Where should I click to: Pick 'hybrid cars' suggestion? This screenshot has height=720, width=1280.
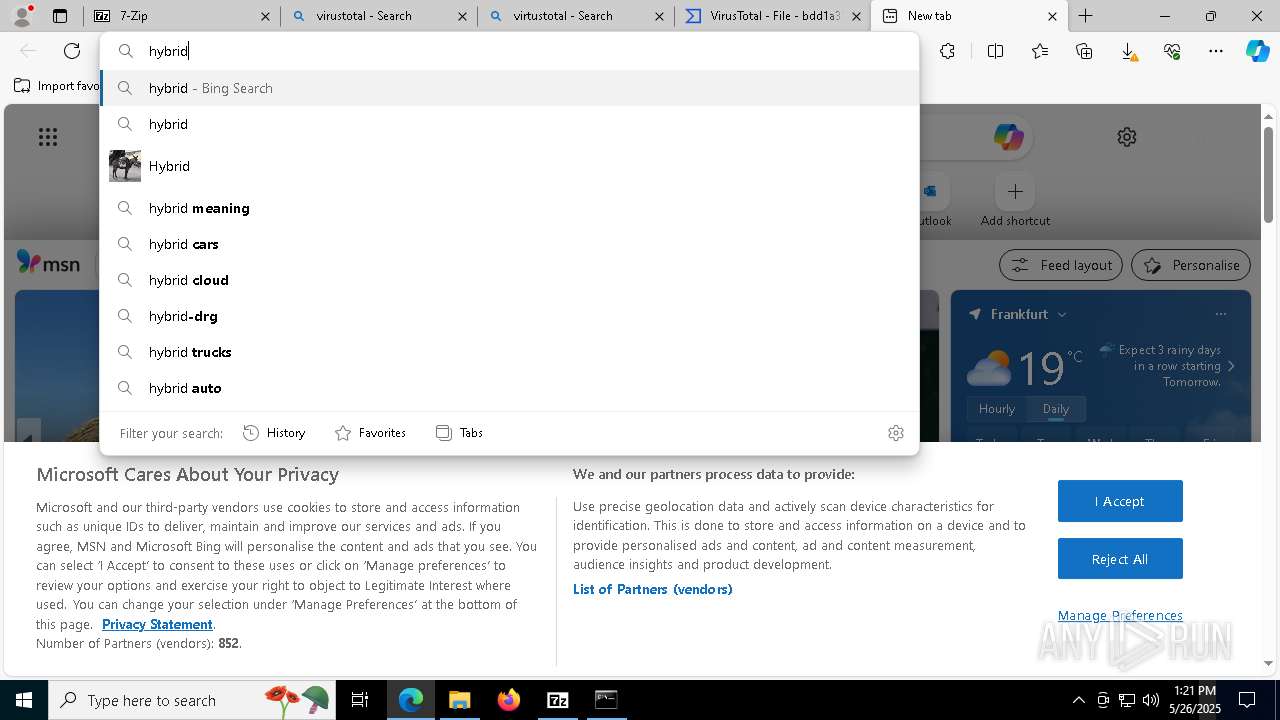(509, 244)
